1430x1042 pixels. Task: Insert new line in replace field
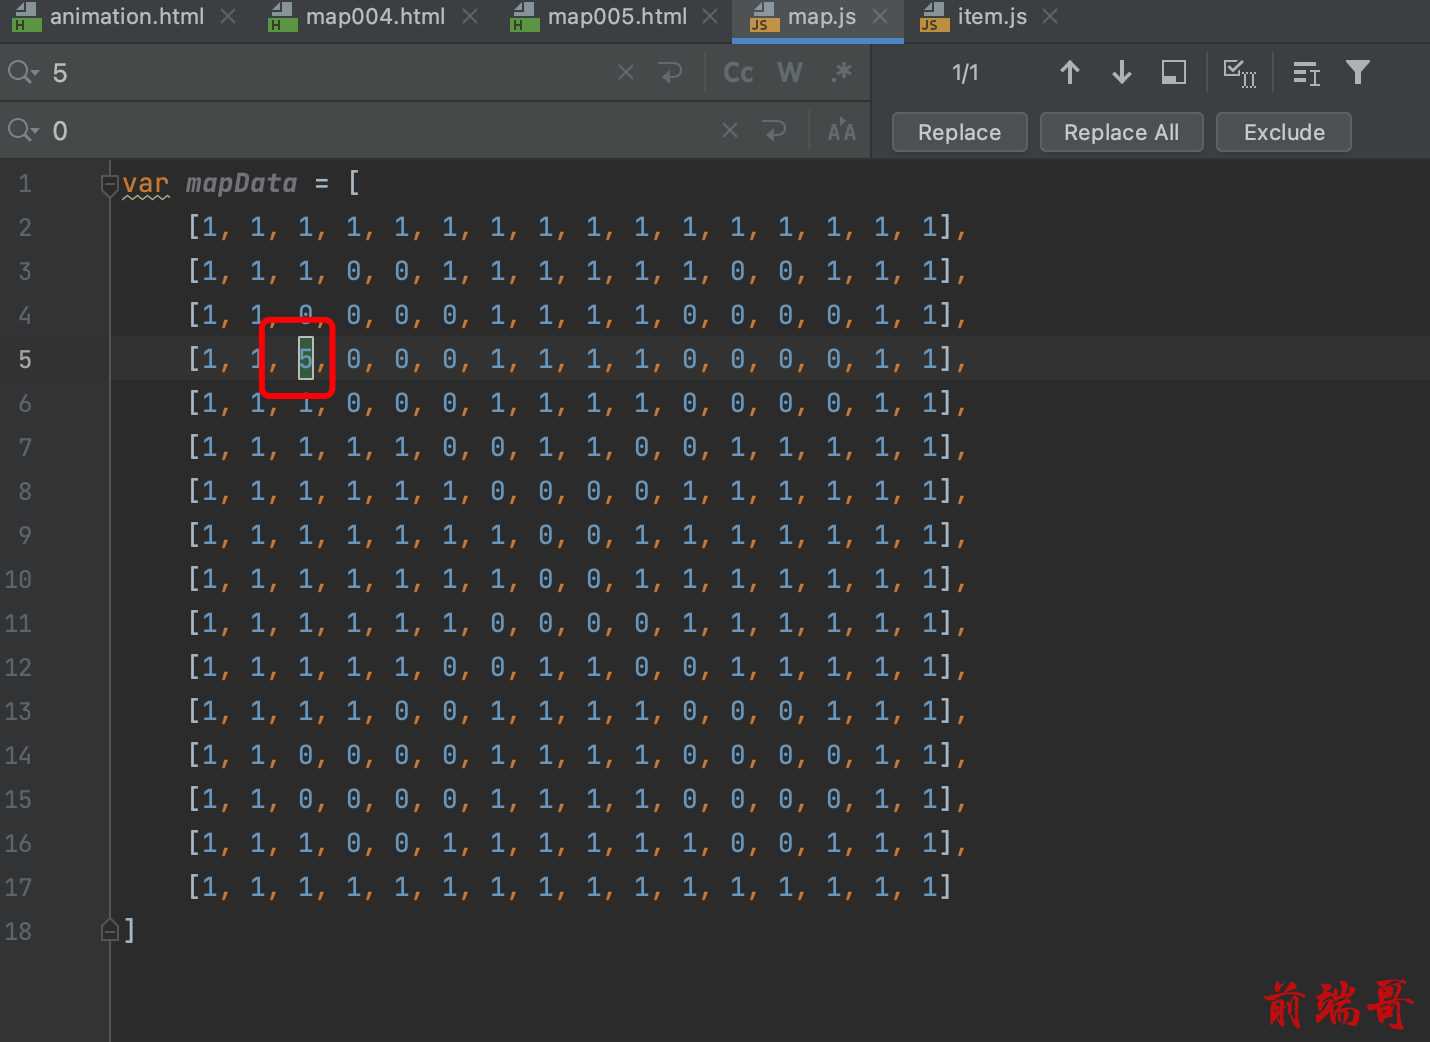775,130
